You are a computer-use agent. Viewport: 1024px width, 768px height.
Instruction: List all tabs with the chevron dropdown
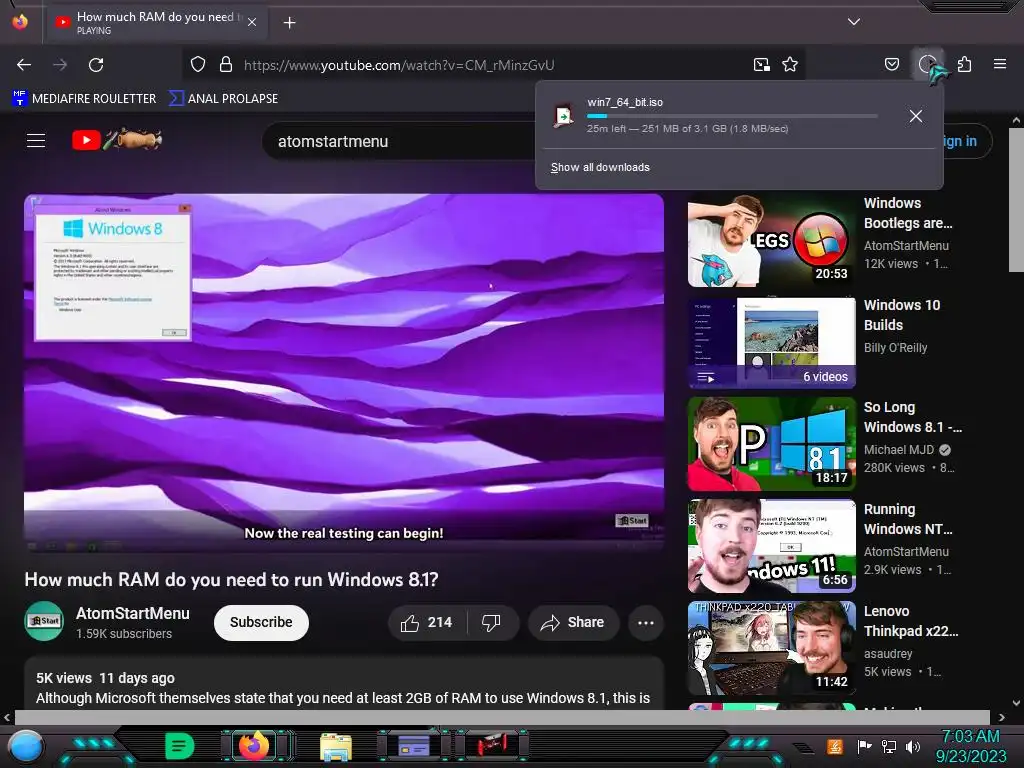click(x=854, y=22)
